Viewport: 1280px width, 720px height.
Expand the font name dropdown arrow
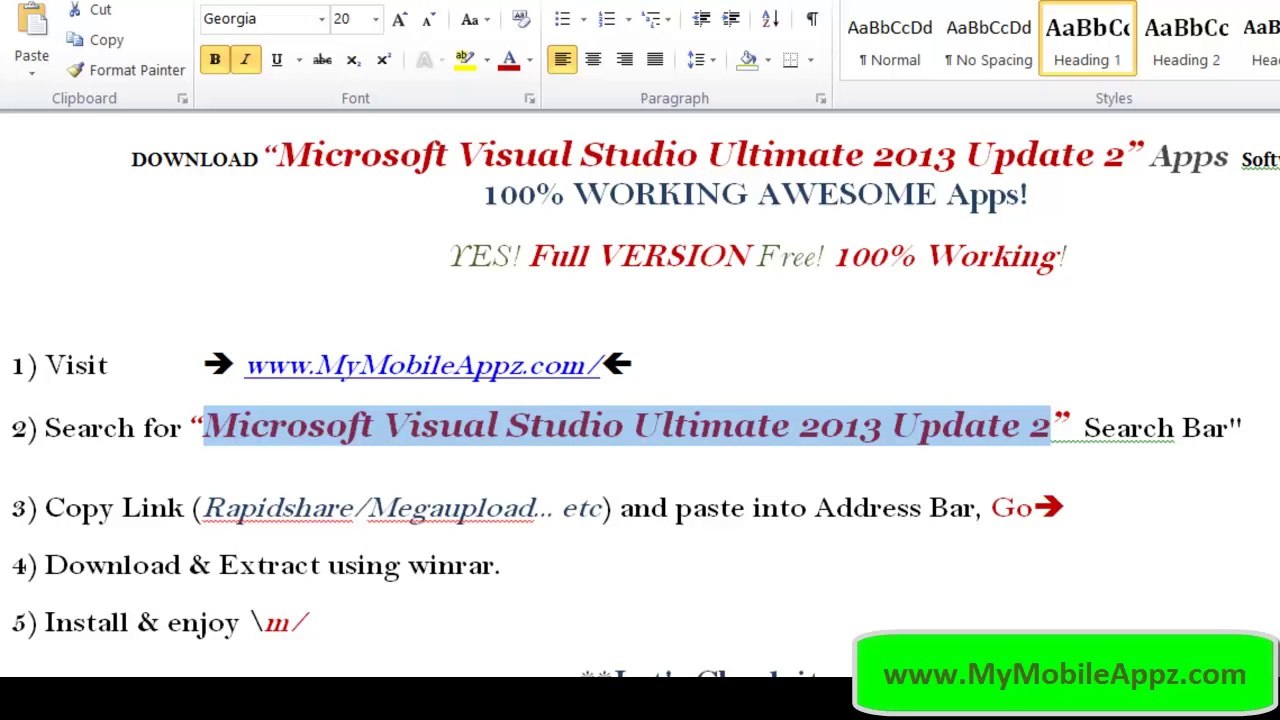tap(322, 19)
